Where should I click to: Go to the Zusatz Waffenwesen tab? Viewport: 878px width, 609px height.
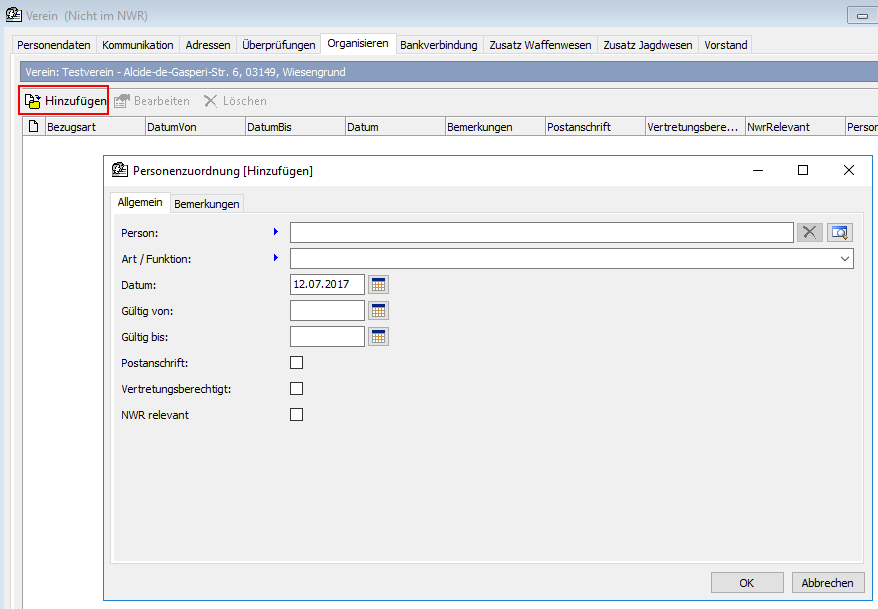click(540, 45)
